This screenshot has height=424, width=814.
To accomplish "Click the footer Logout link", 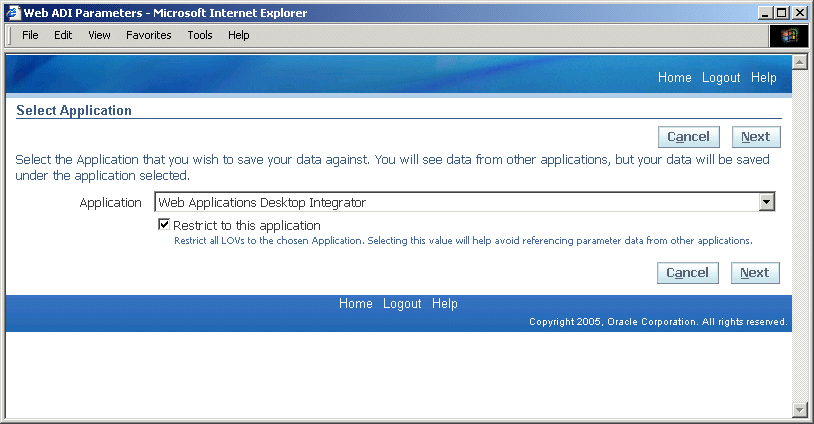I will 402,304.
